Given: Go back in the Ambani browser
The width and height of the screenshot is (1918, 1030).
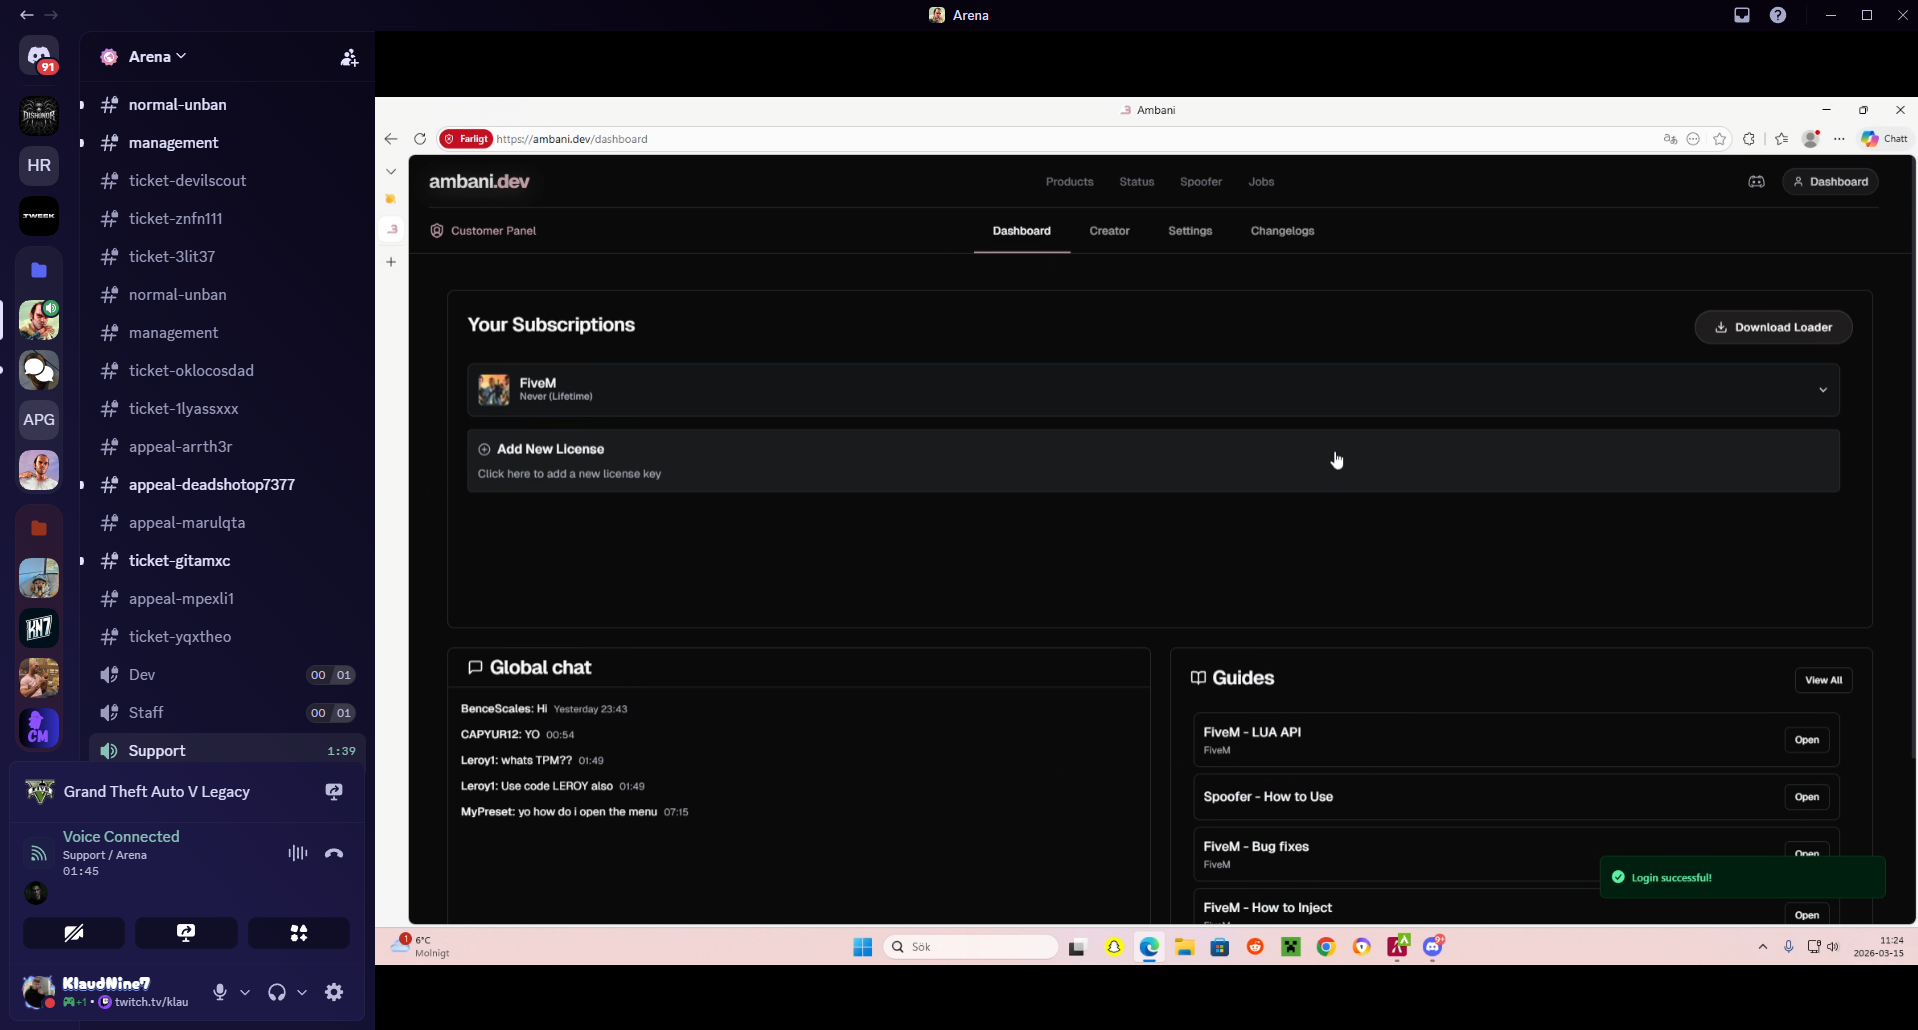Looking at the screenshot, I should click(391, 139).
